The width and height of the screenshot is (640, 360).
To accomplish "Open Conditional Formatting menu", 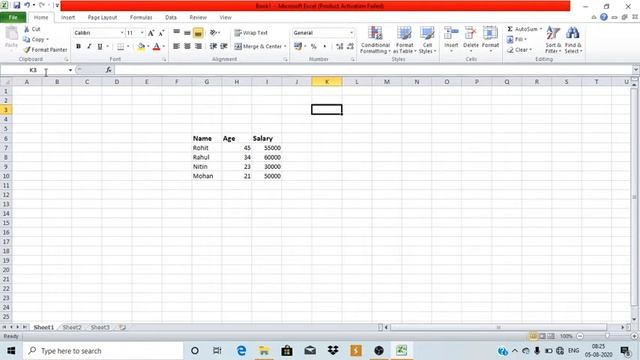I will coord(375,40).
